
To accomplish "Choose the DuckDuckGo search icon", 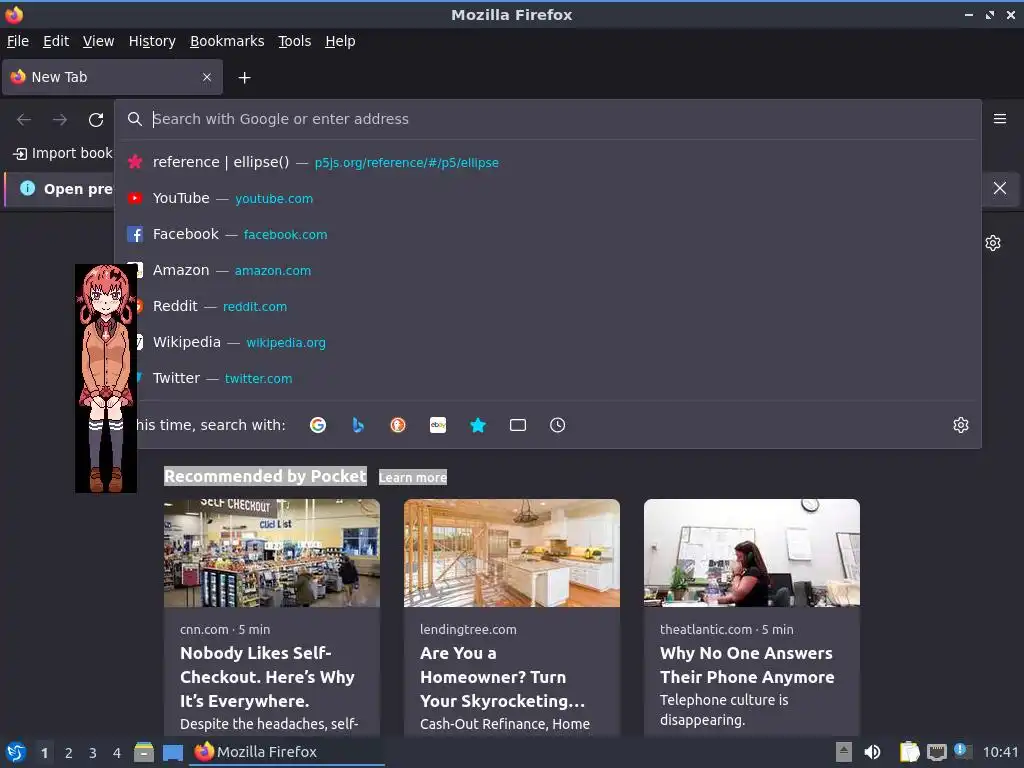I will [x=398, y=425].
